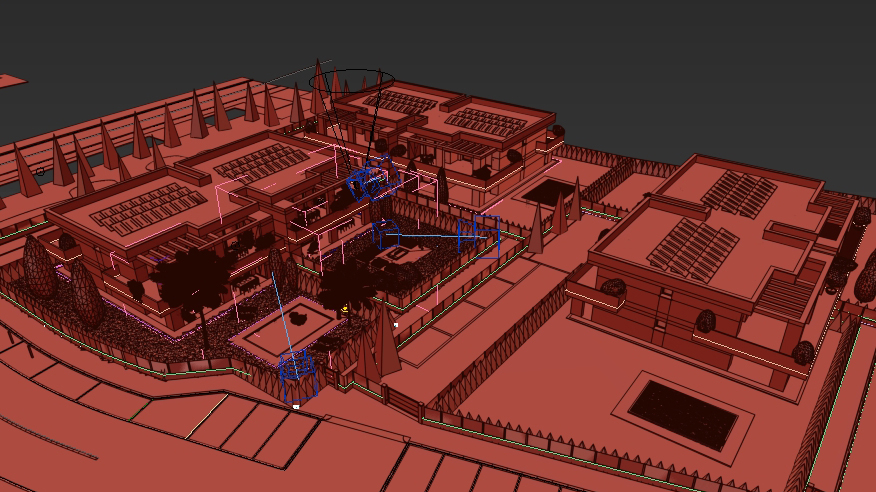Viewport: 876px width, 492px height.
Task: Click the back villa's right rooftop panel array
Action: [486, 122]
